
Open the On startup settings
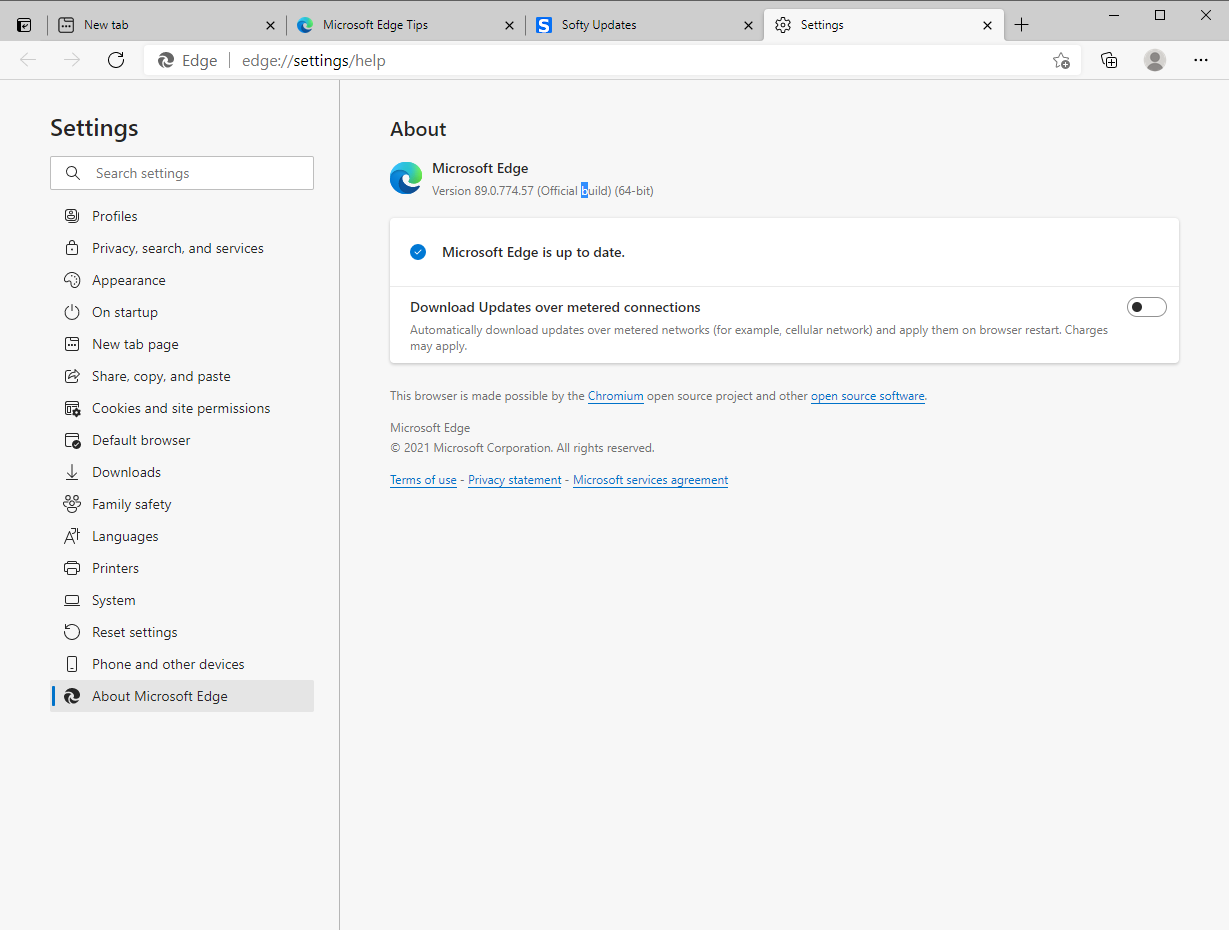(182, 312)
